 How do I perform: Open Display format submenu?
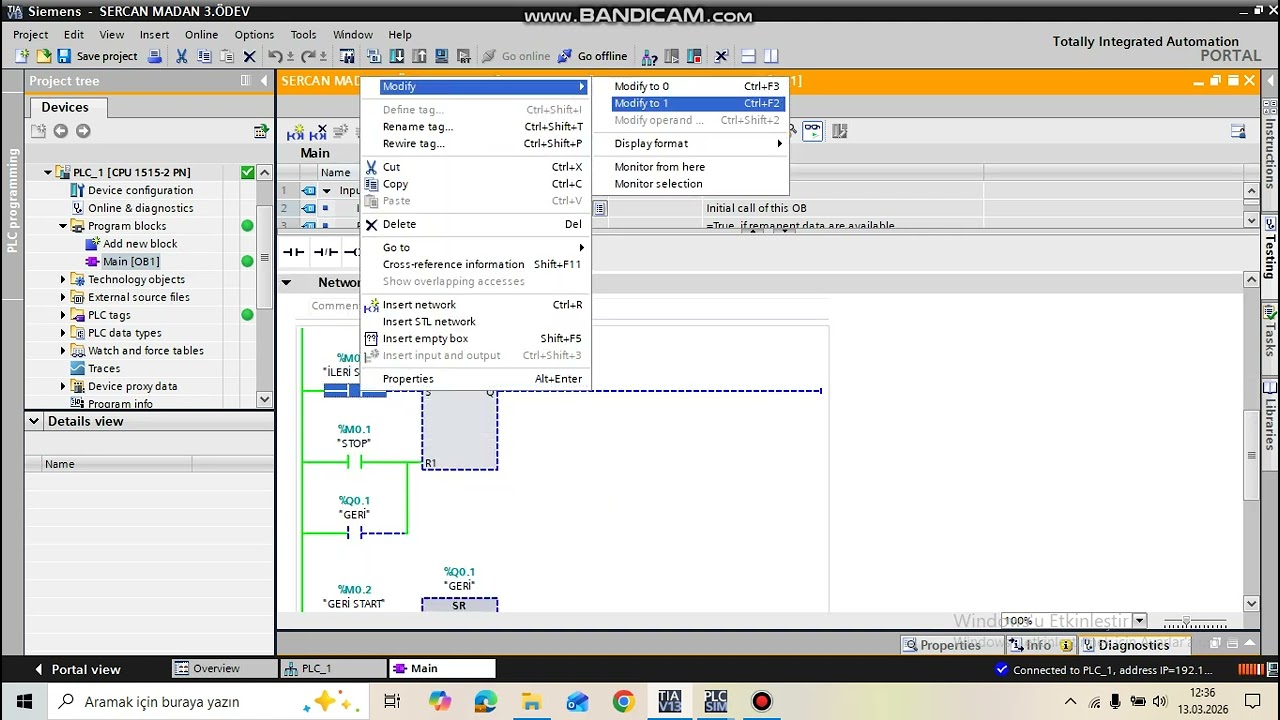coord(698,143)
